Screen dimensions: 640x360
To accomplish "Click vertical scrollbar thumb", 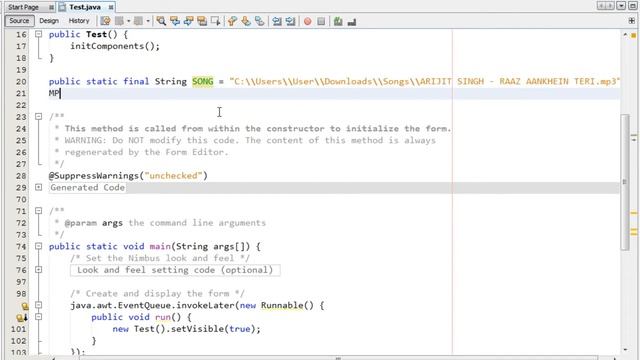I will [625, 182].
